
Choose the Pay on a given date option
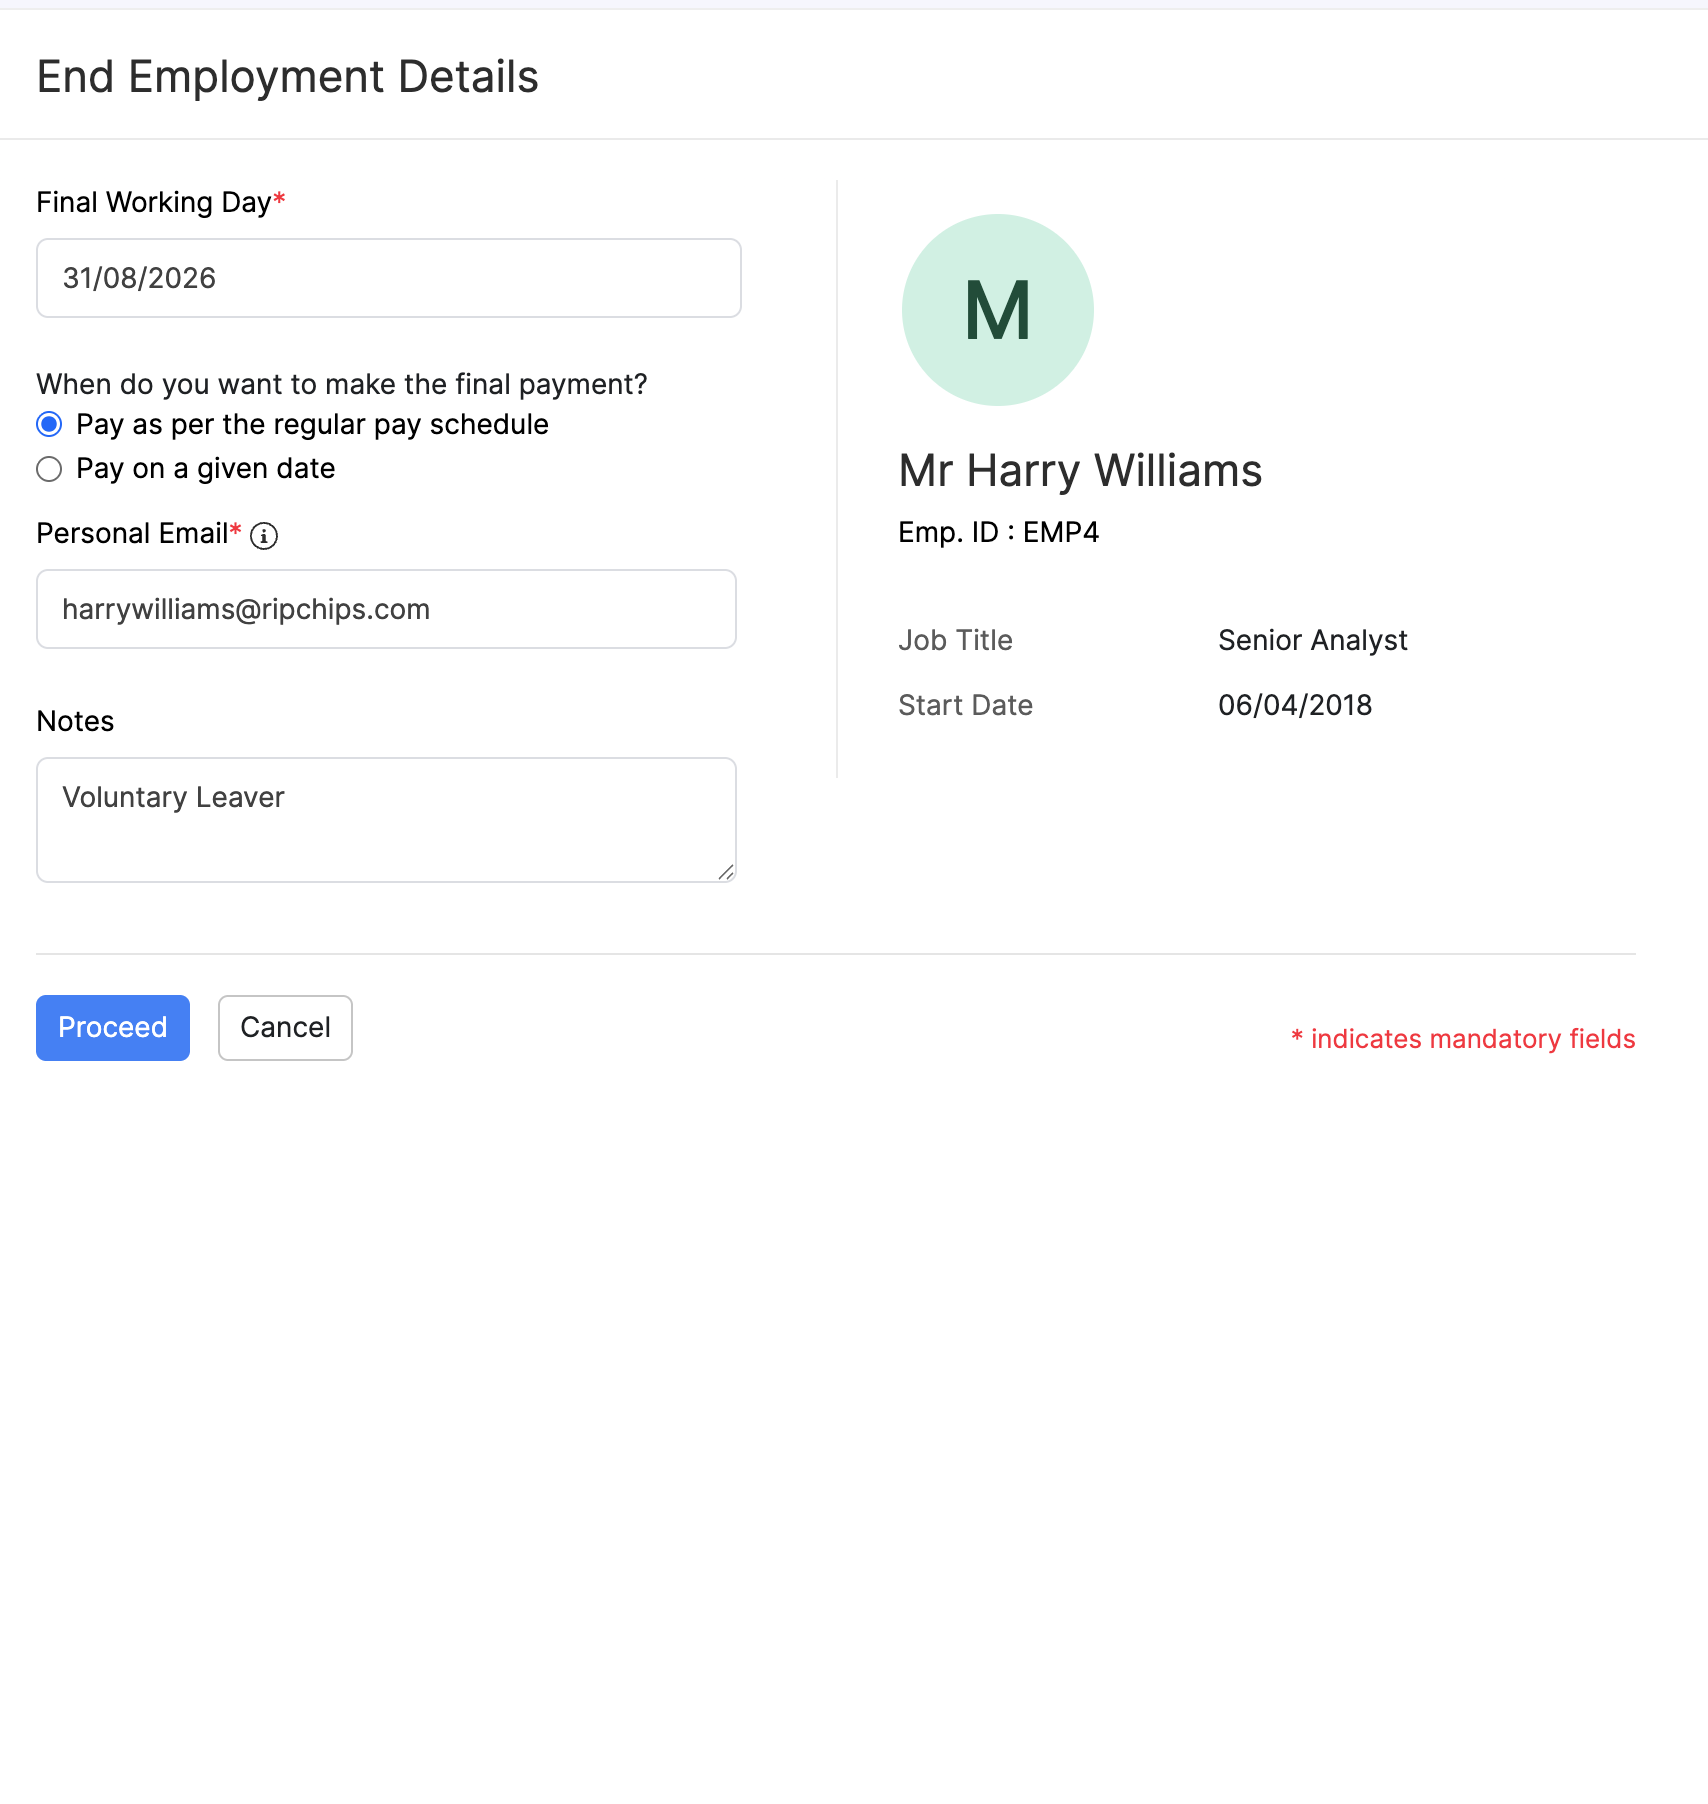click(x=49, y=469)
